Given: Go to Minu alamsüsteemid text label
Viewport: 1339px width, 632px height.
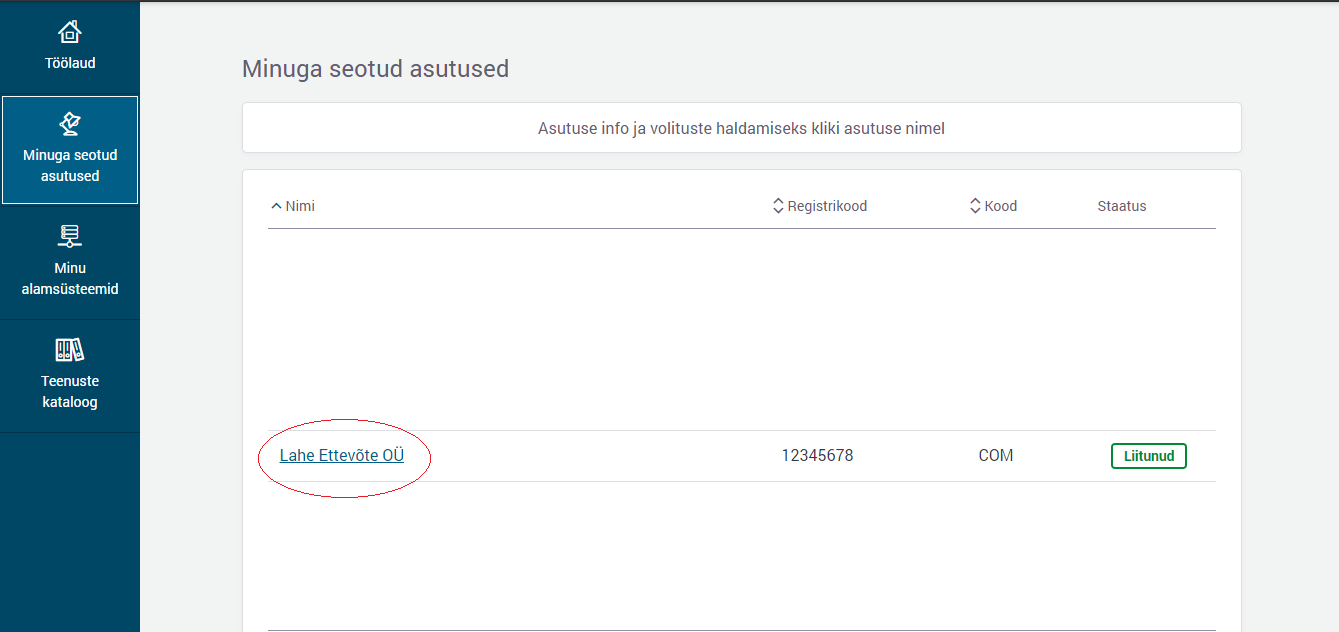Looking at the screenshot, I should [70, 279].
